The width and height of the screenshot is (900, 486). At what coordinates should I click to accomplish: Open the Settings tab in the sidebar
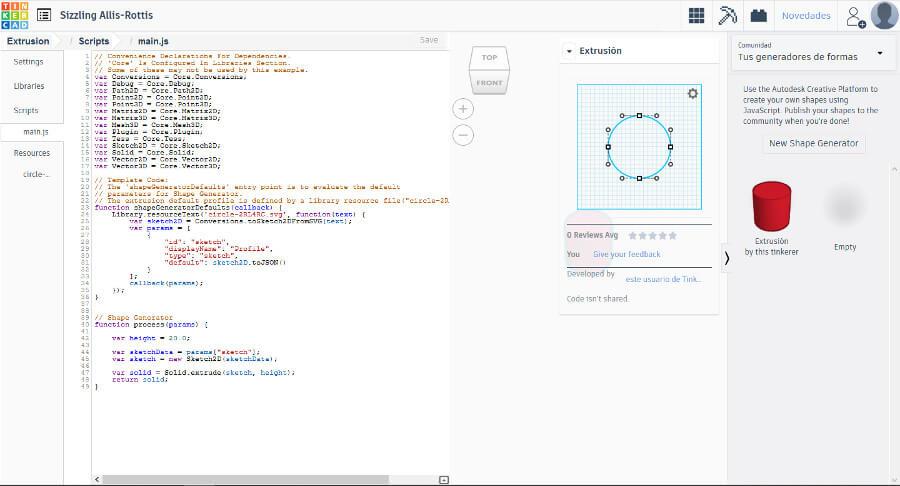pyautogui.click(x=28, y=62)
